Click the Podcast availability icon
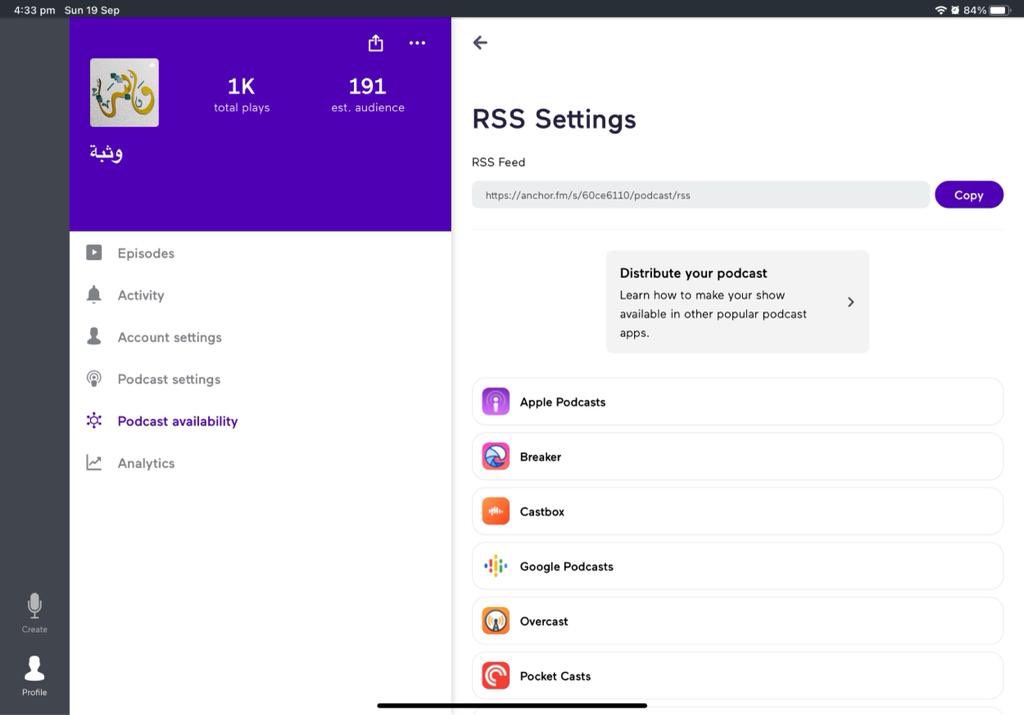The width and height of the screenshot is (1024, 715). pyautogui.click(x=94, y=421)
